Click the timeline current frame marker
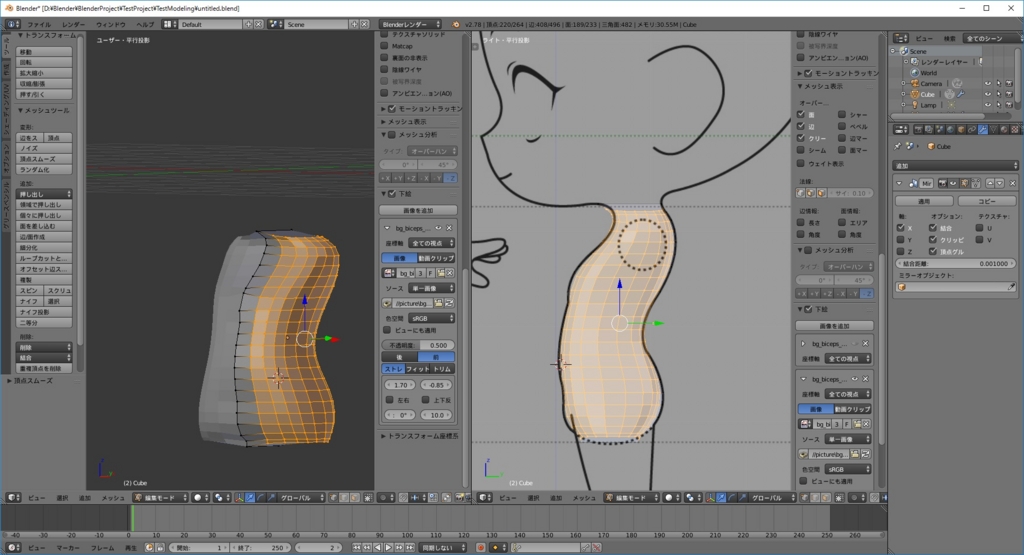The image size is (1024, 555). [132, 518]
